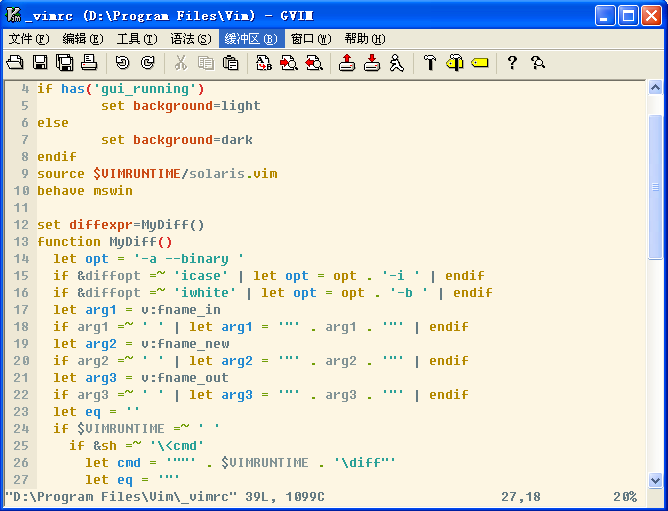Run the Make (hammer) tool
This screenshot has height=511, width=668.
(x=430, y=63)
